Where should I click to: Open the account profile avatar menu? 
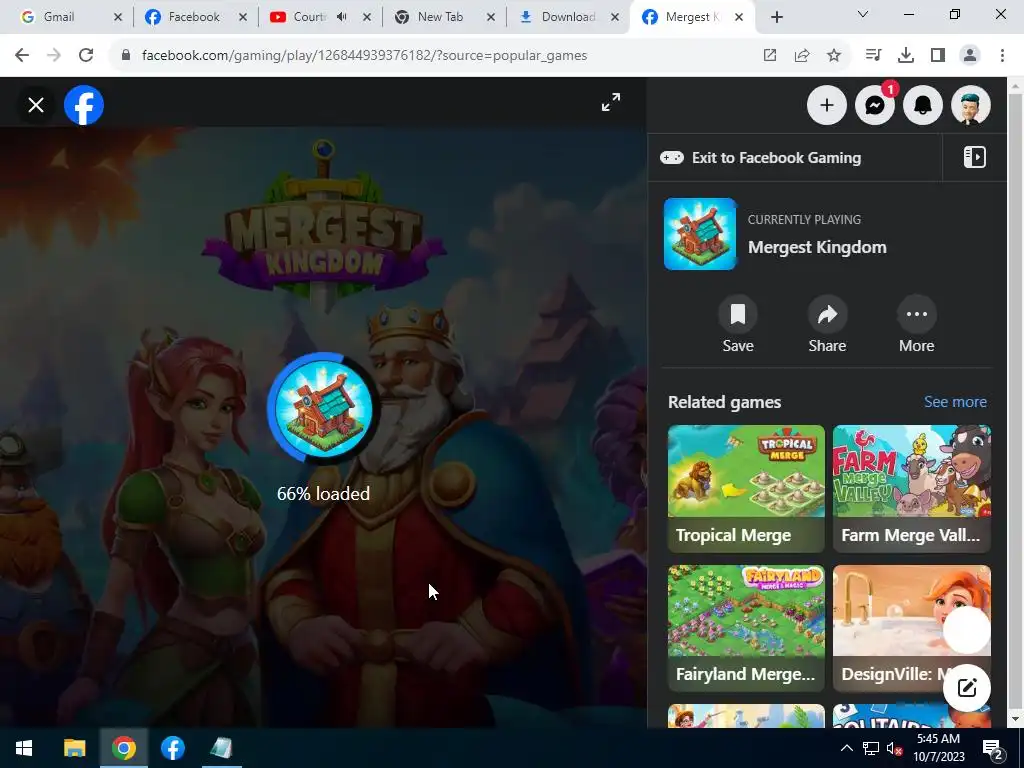(971, 105)
